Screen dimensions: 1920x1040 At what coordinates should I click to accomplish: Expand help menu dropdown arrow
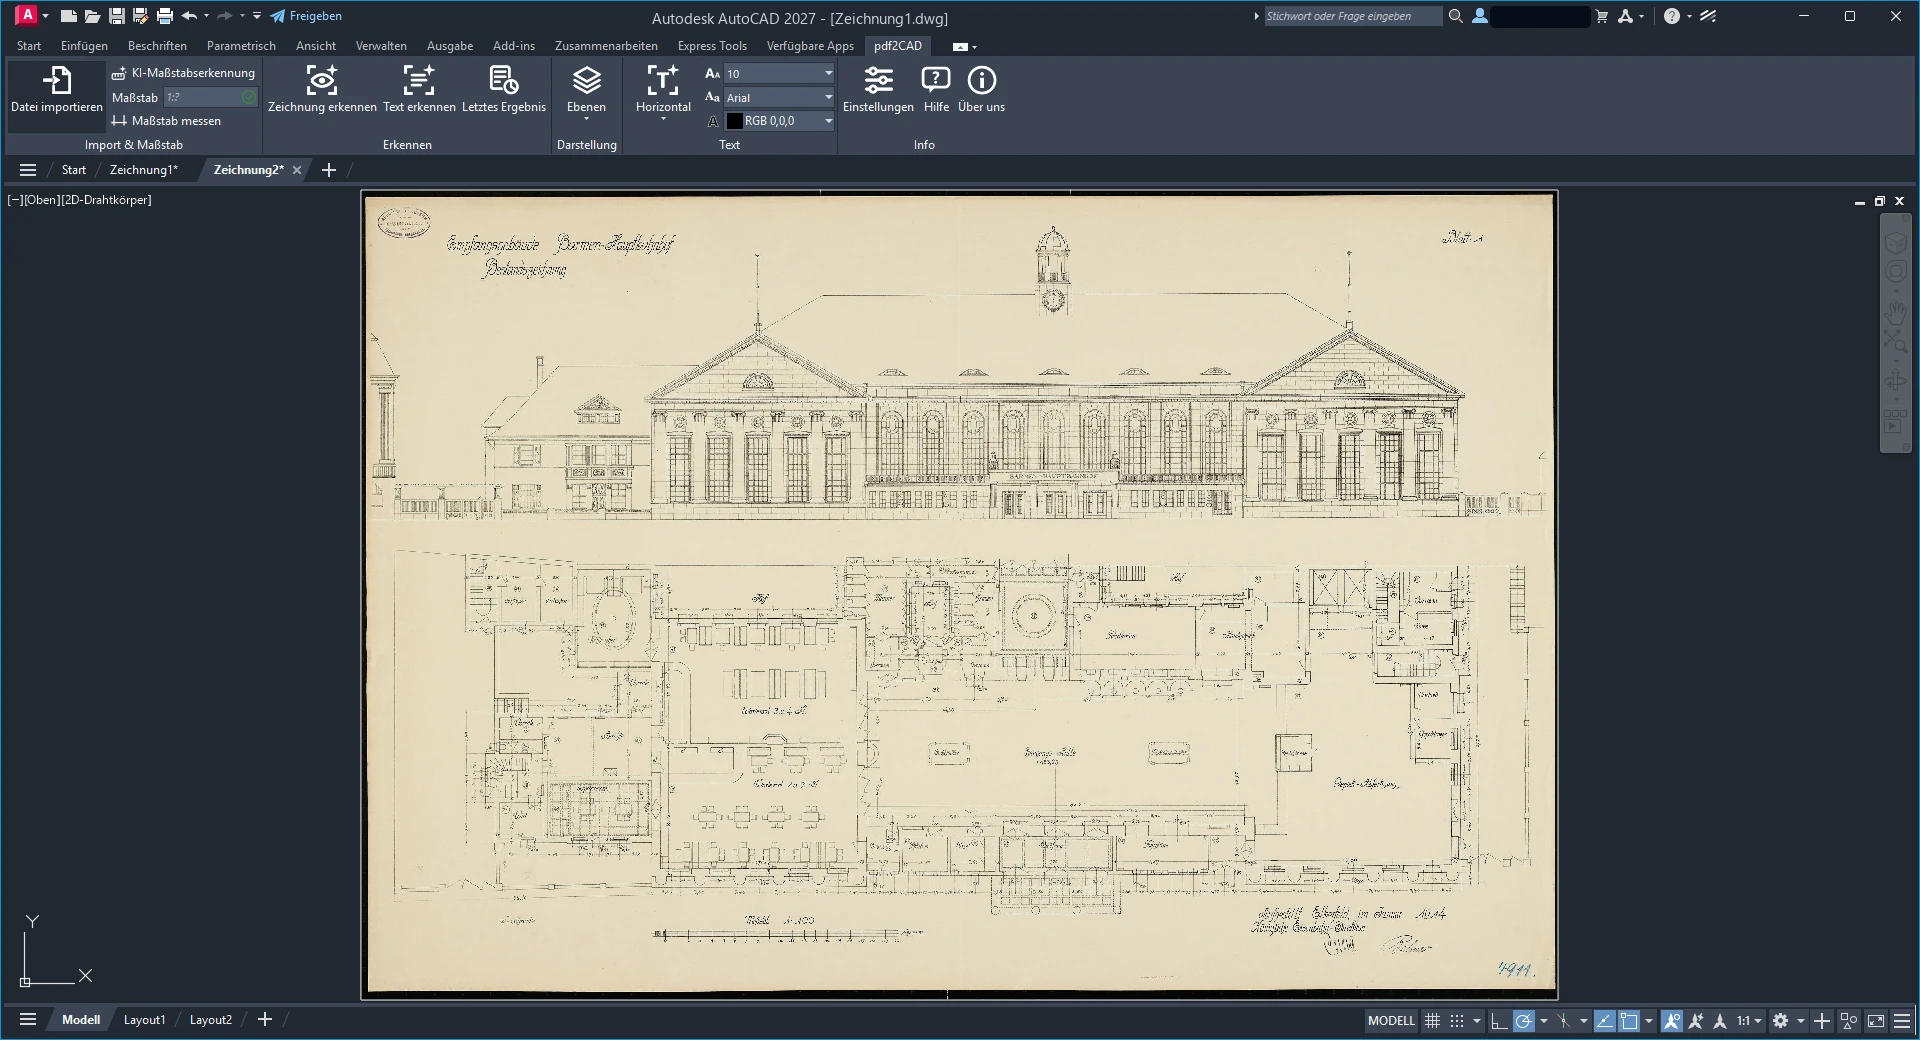tap(1689, 16)
